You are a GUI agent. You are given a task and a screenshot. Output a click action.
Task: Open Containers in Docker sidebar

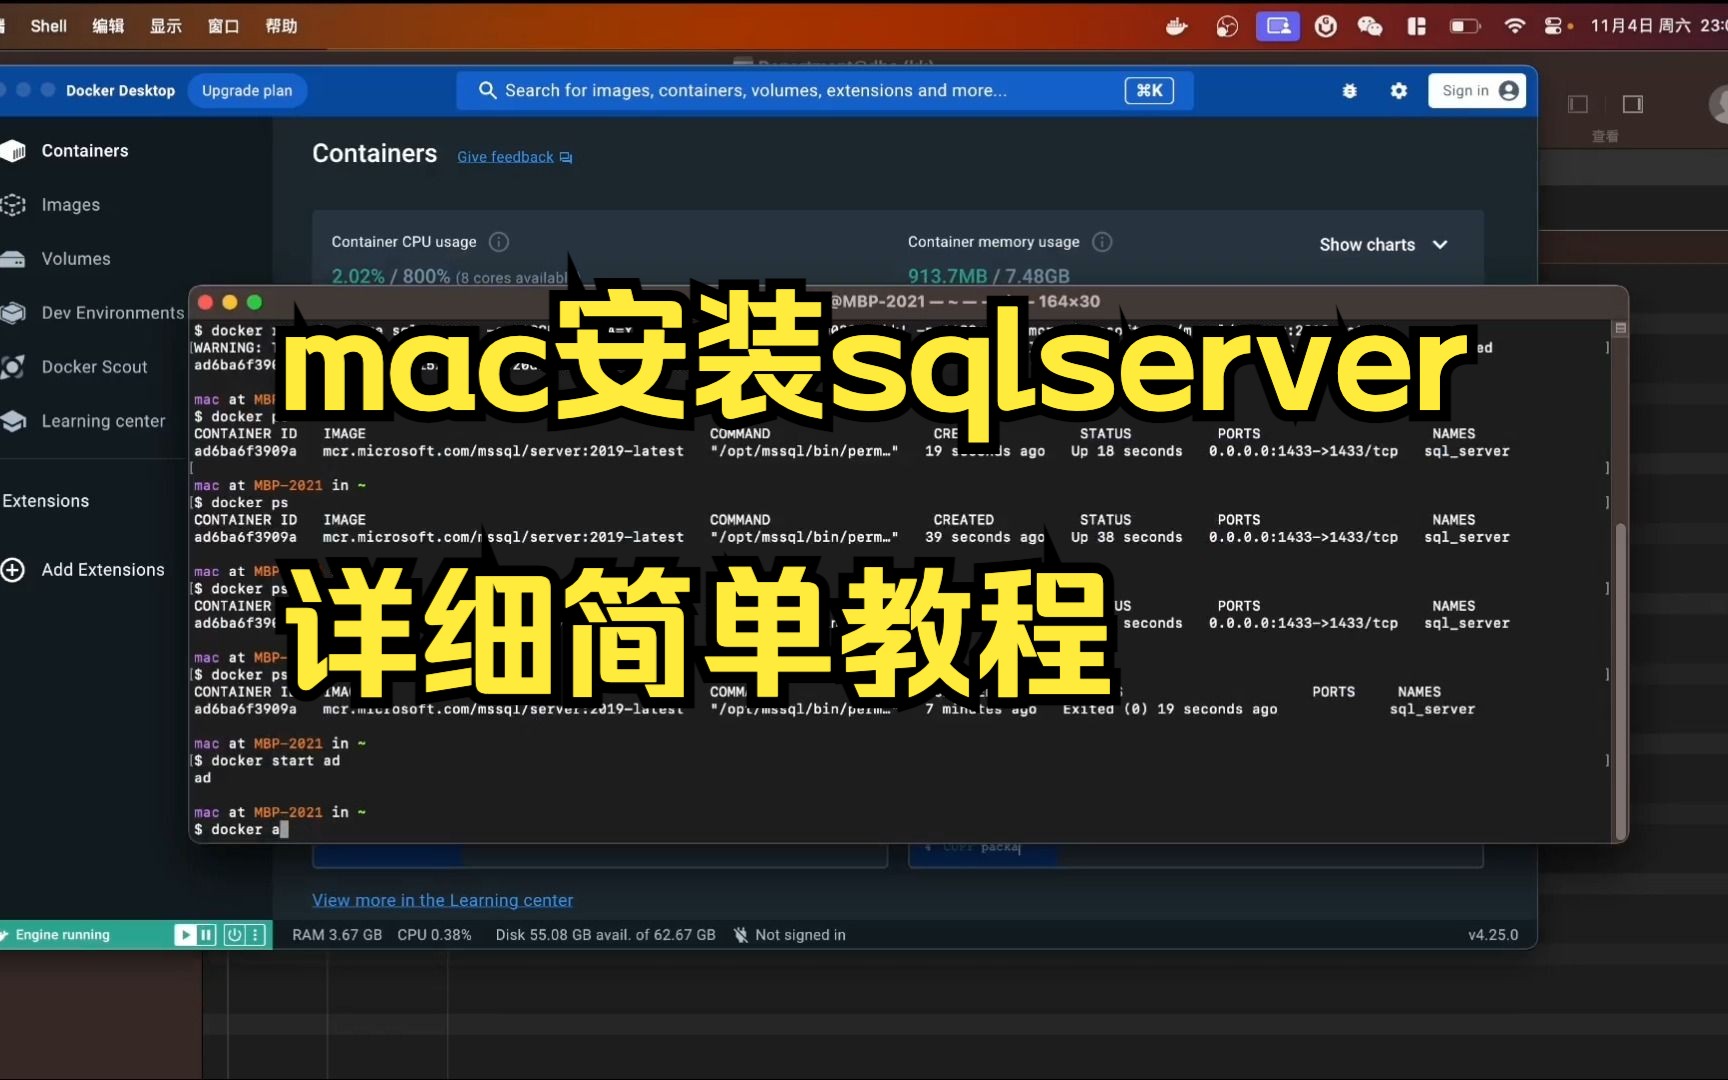coord(85,151)
